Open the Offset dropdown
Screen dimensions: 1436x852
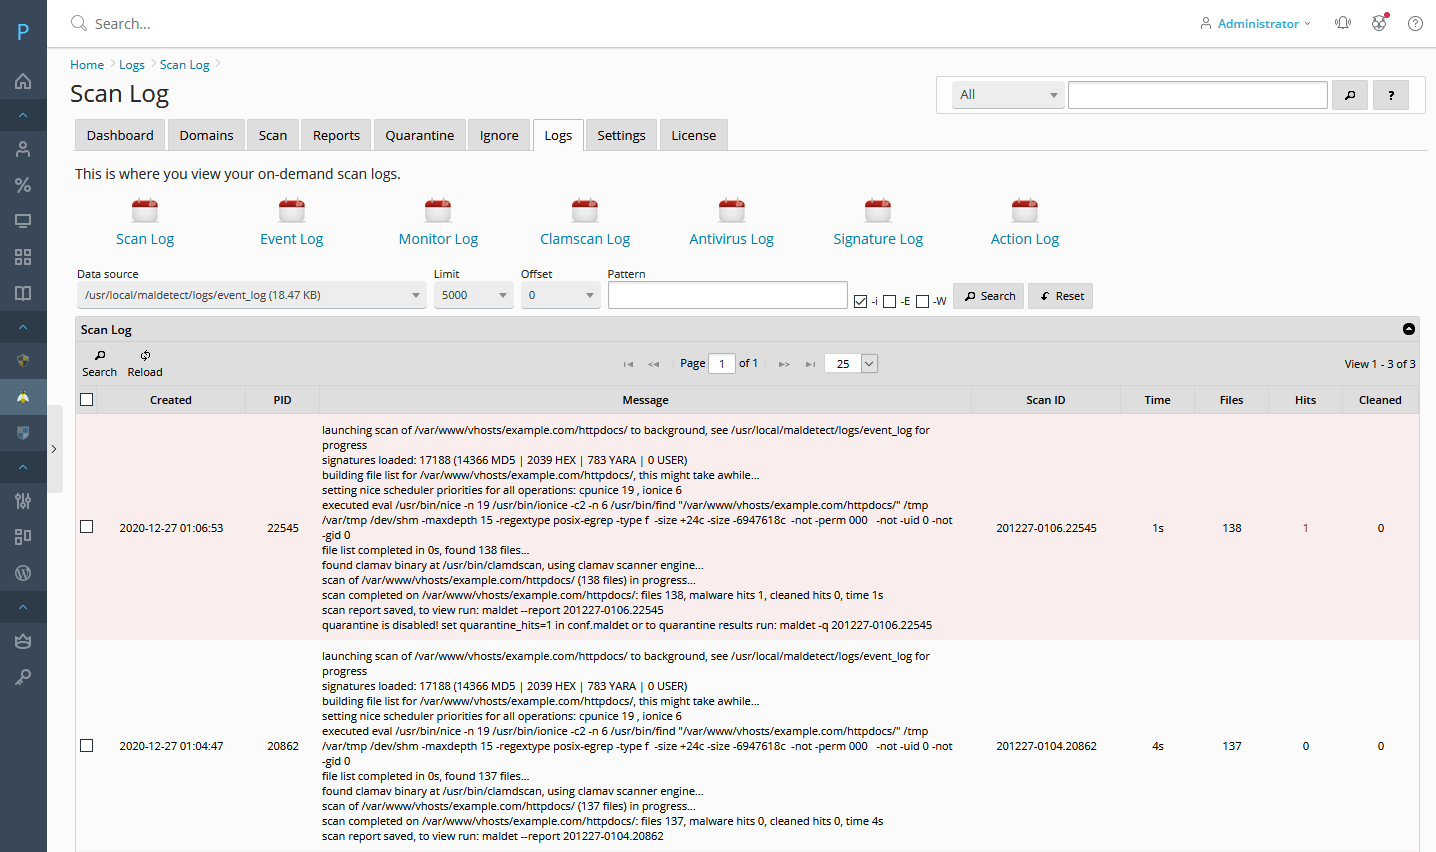point(561,295)
